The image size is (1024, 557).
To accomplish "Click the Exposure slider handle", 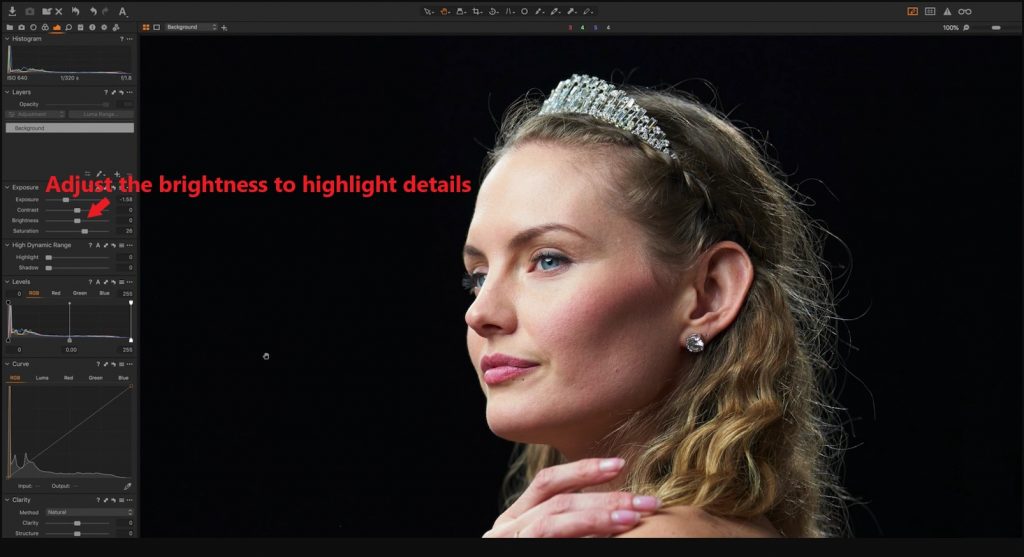I will point(66,200).
